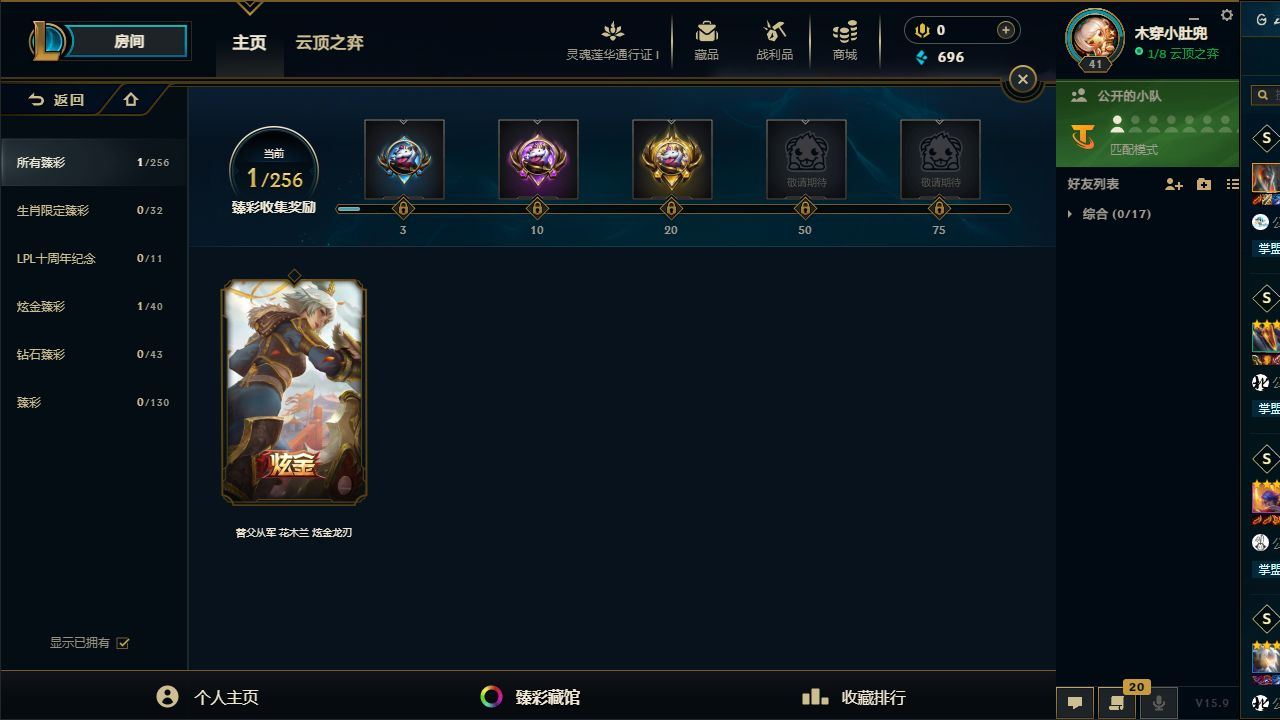Image resolution: width=1280 pixels, height=720 pixels.
Task: Click the add friend icon
Action: click(x=1174, y=184)
